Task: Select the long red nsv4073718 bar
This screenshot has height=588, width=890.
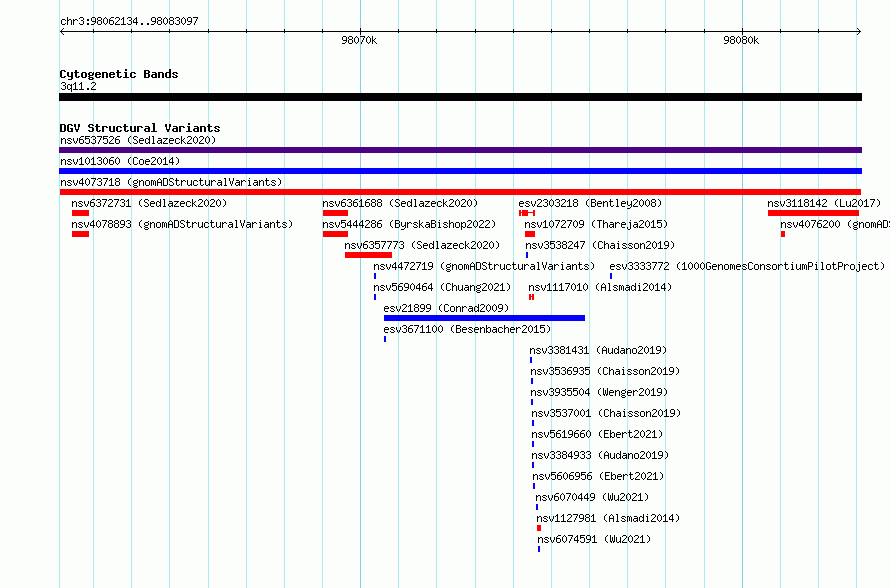Action: pyautogui.click(x=460, y=192)
